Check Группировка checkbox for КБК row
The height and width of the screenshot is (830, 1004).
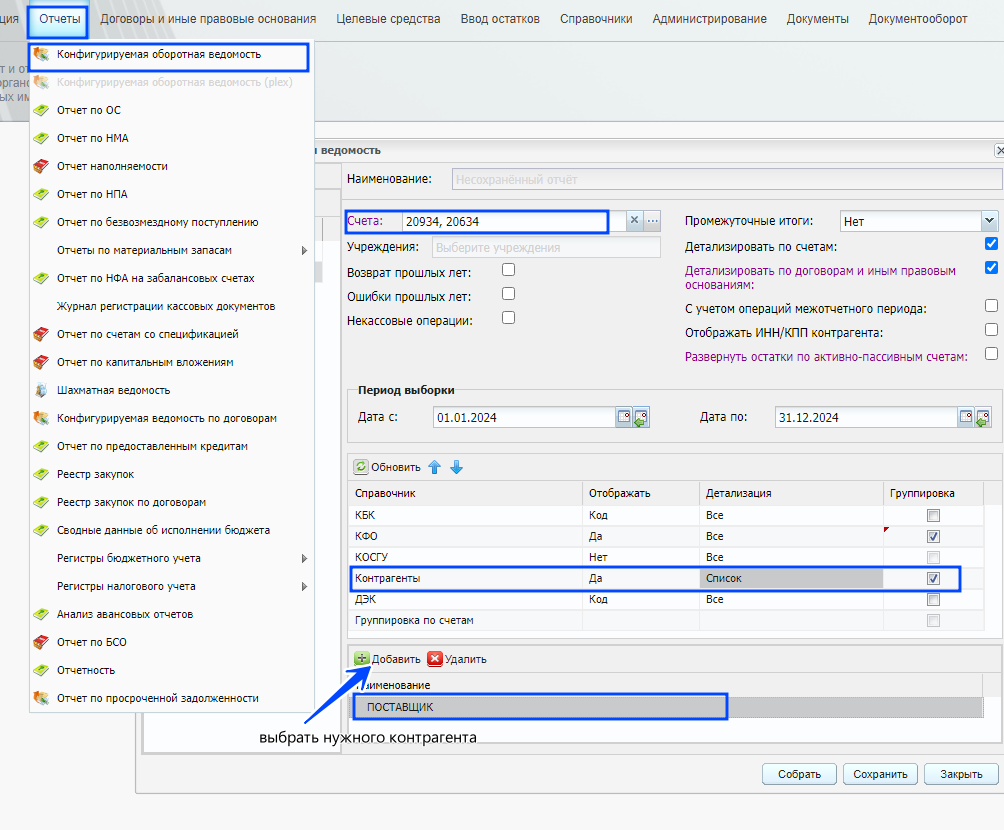(934, 516)
